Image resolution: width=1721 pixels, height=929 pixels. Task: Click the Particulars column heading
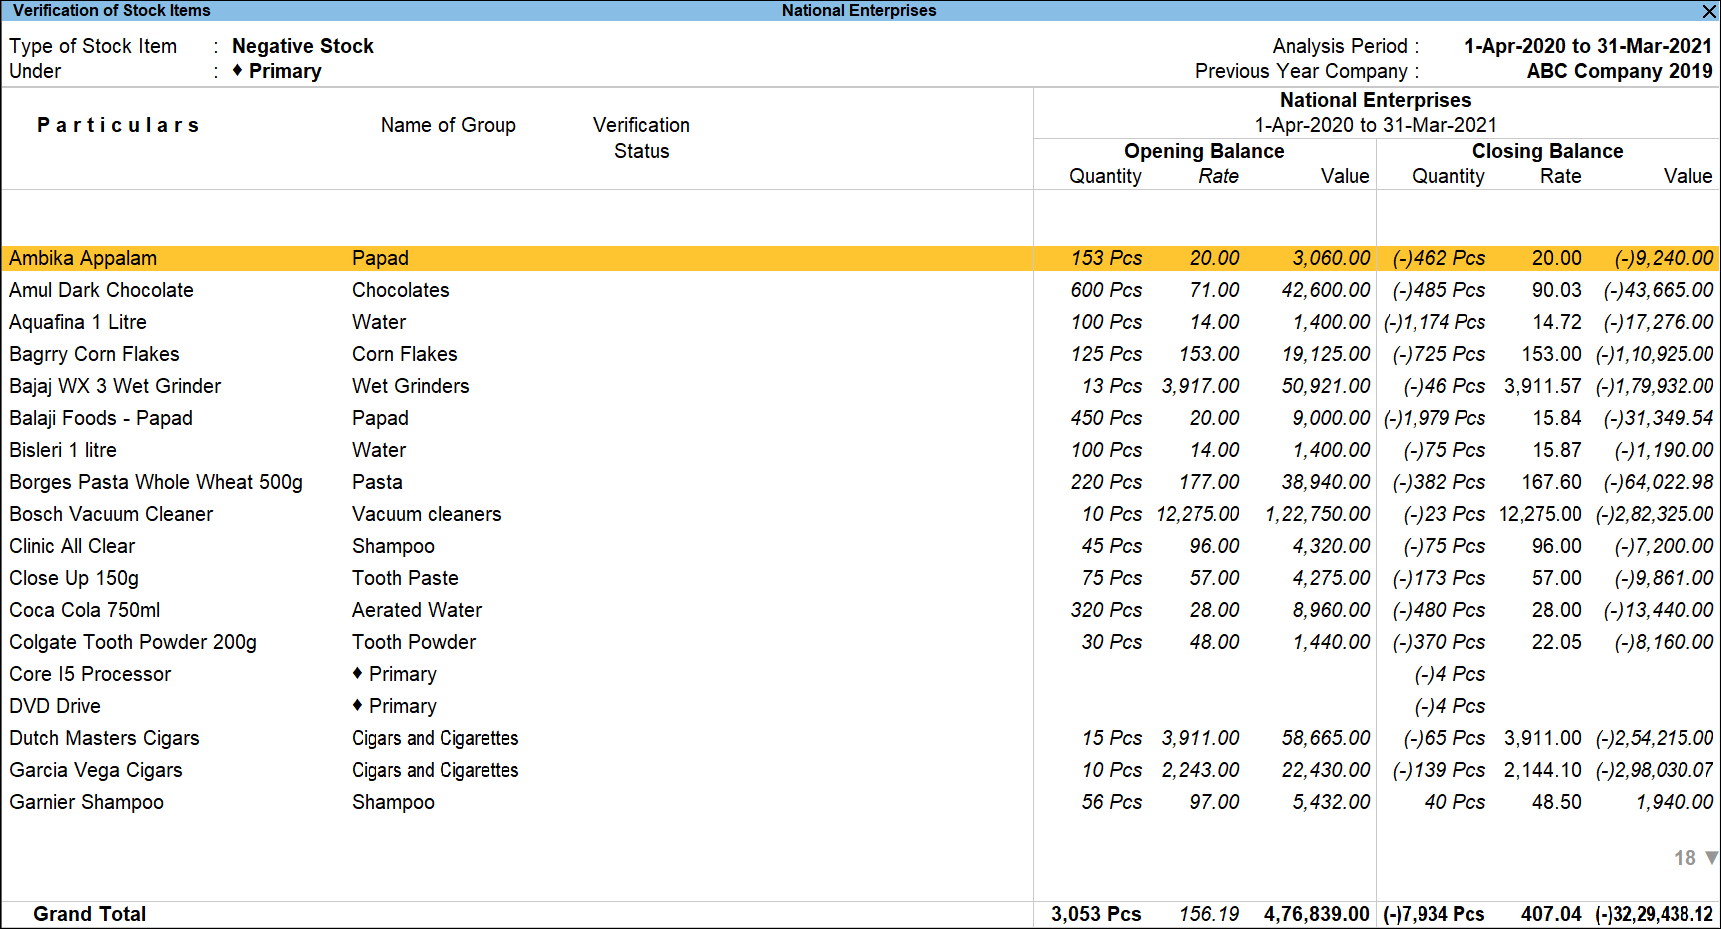coord(119,125)
